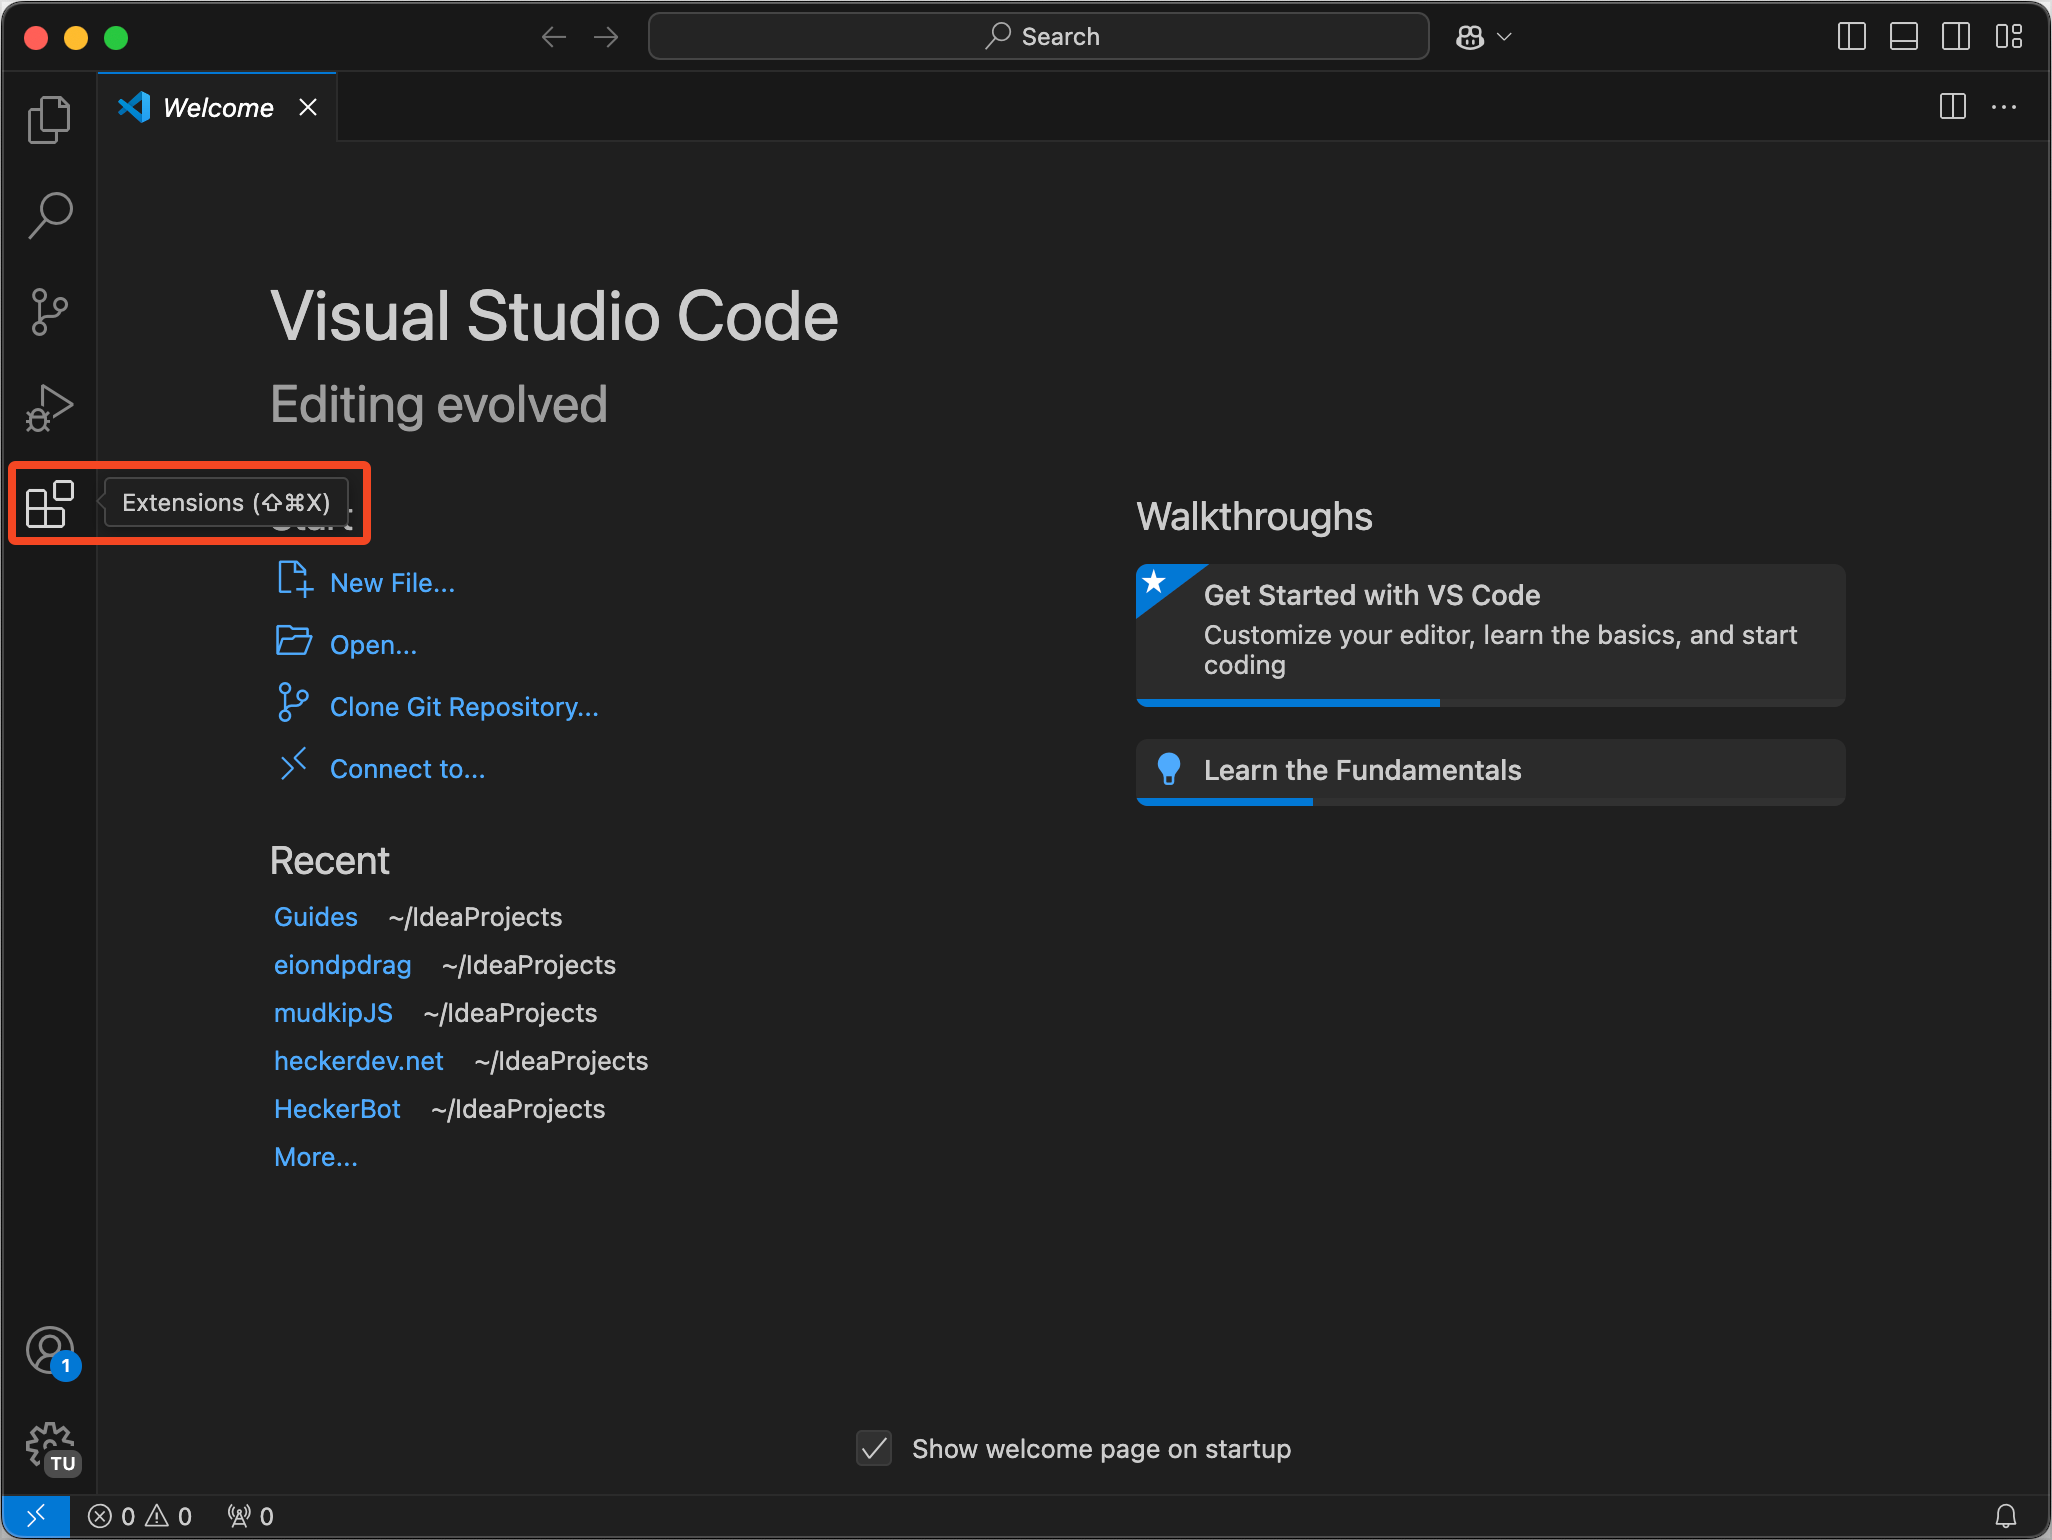The image size is (2052, 1540).
Task: Open the Explorer view in activity bar
Action: 49,120
